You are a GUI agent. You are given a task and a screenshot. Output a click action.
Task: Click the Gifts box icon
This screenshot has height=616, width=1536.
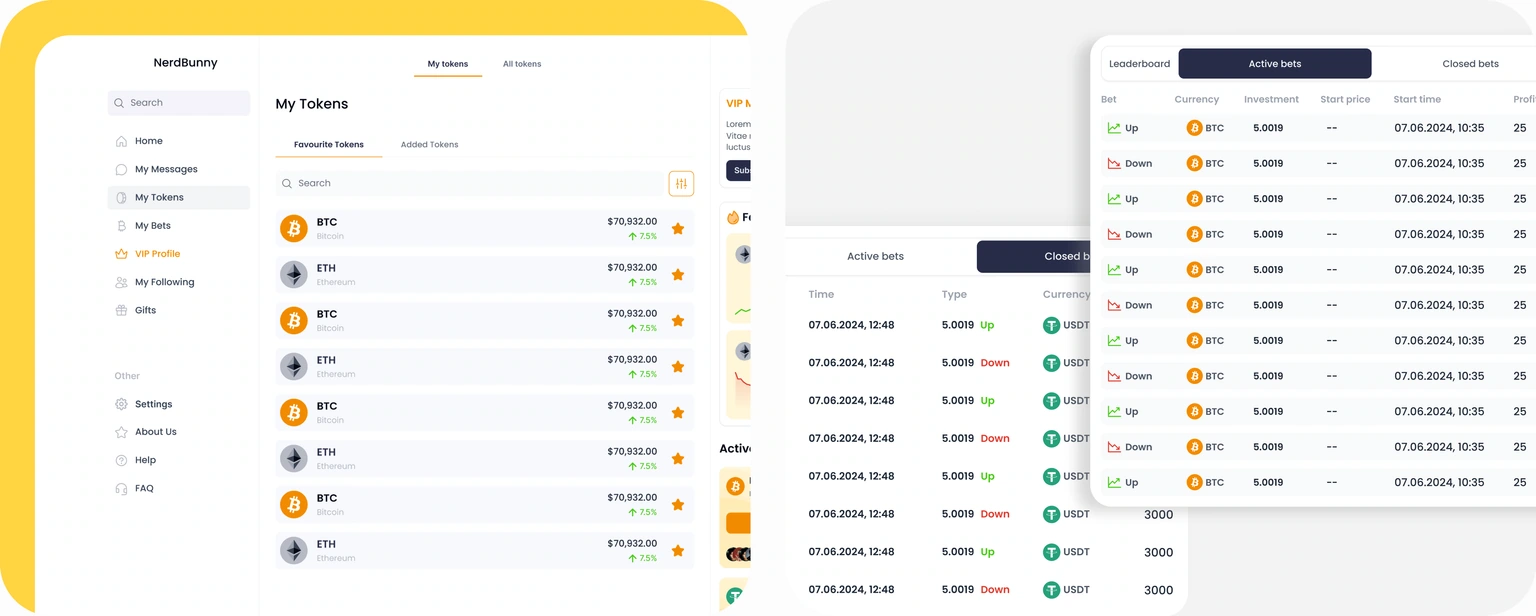[121, 310]
